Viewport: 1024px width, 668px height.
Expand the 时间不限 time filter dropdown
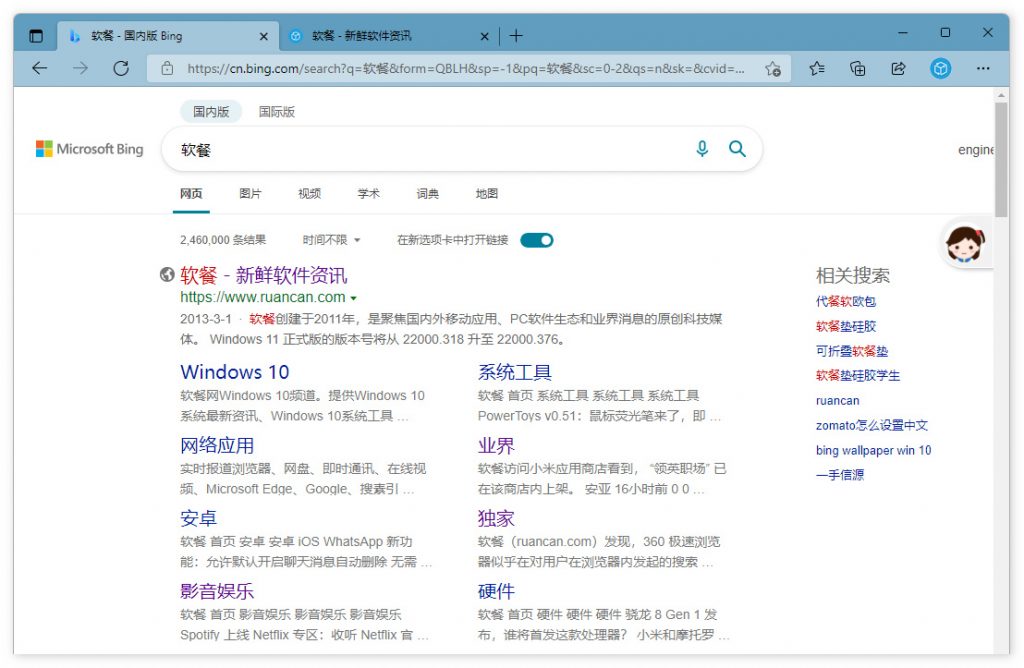coord(331,240)
